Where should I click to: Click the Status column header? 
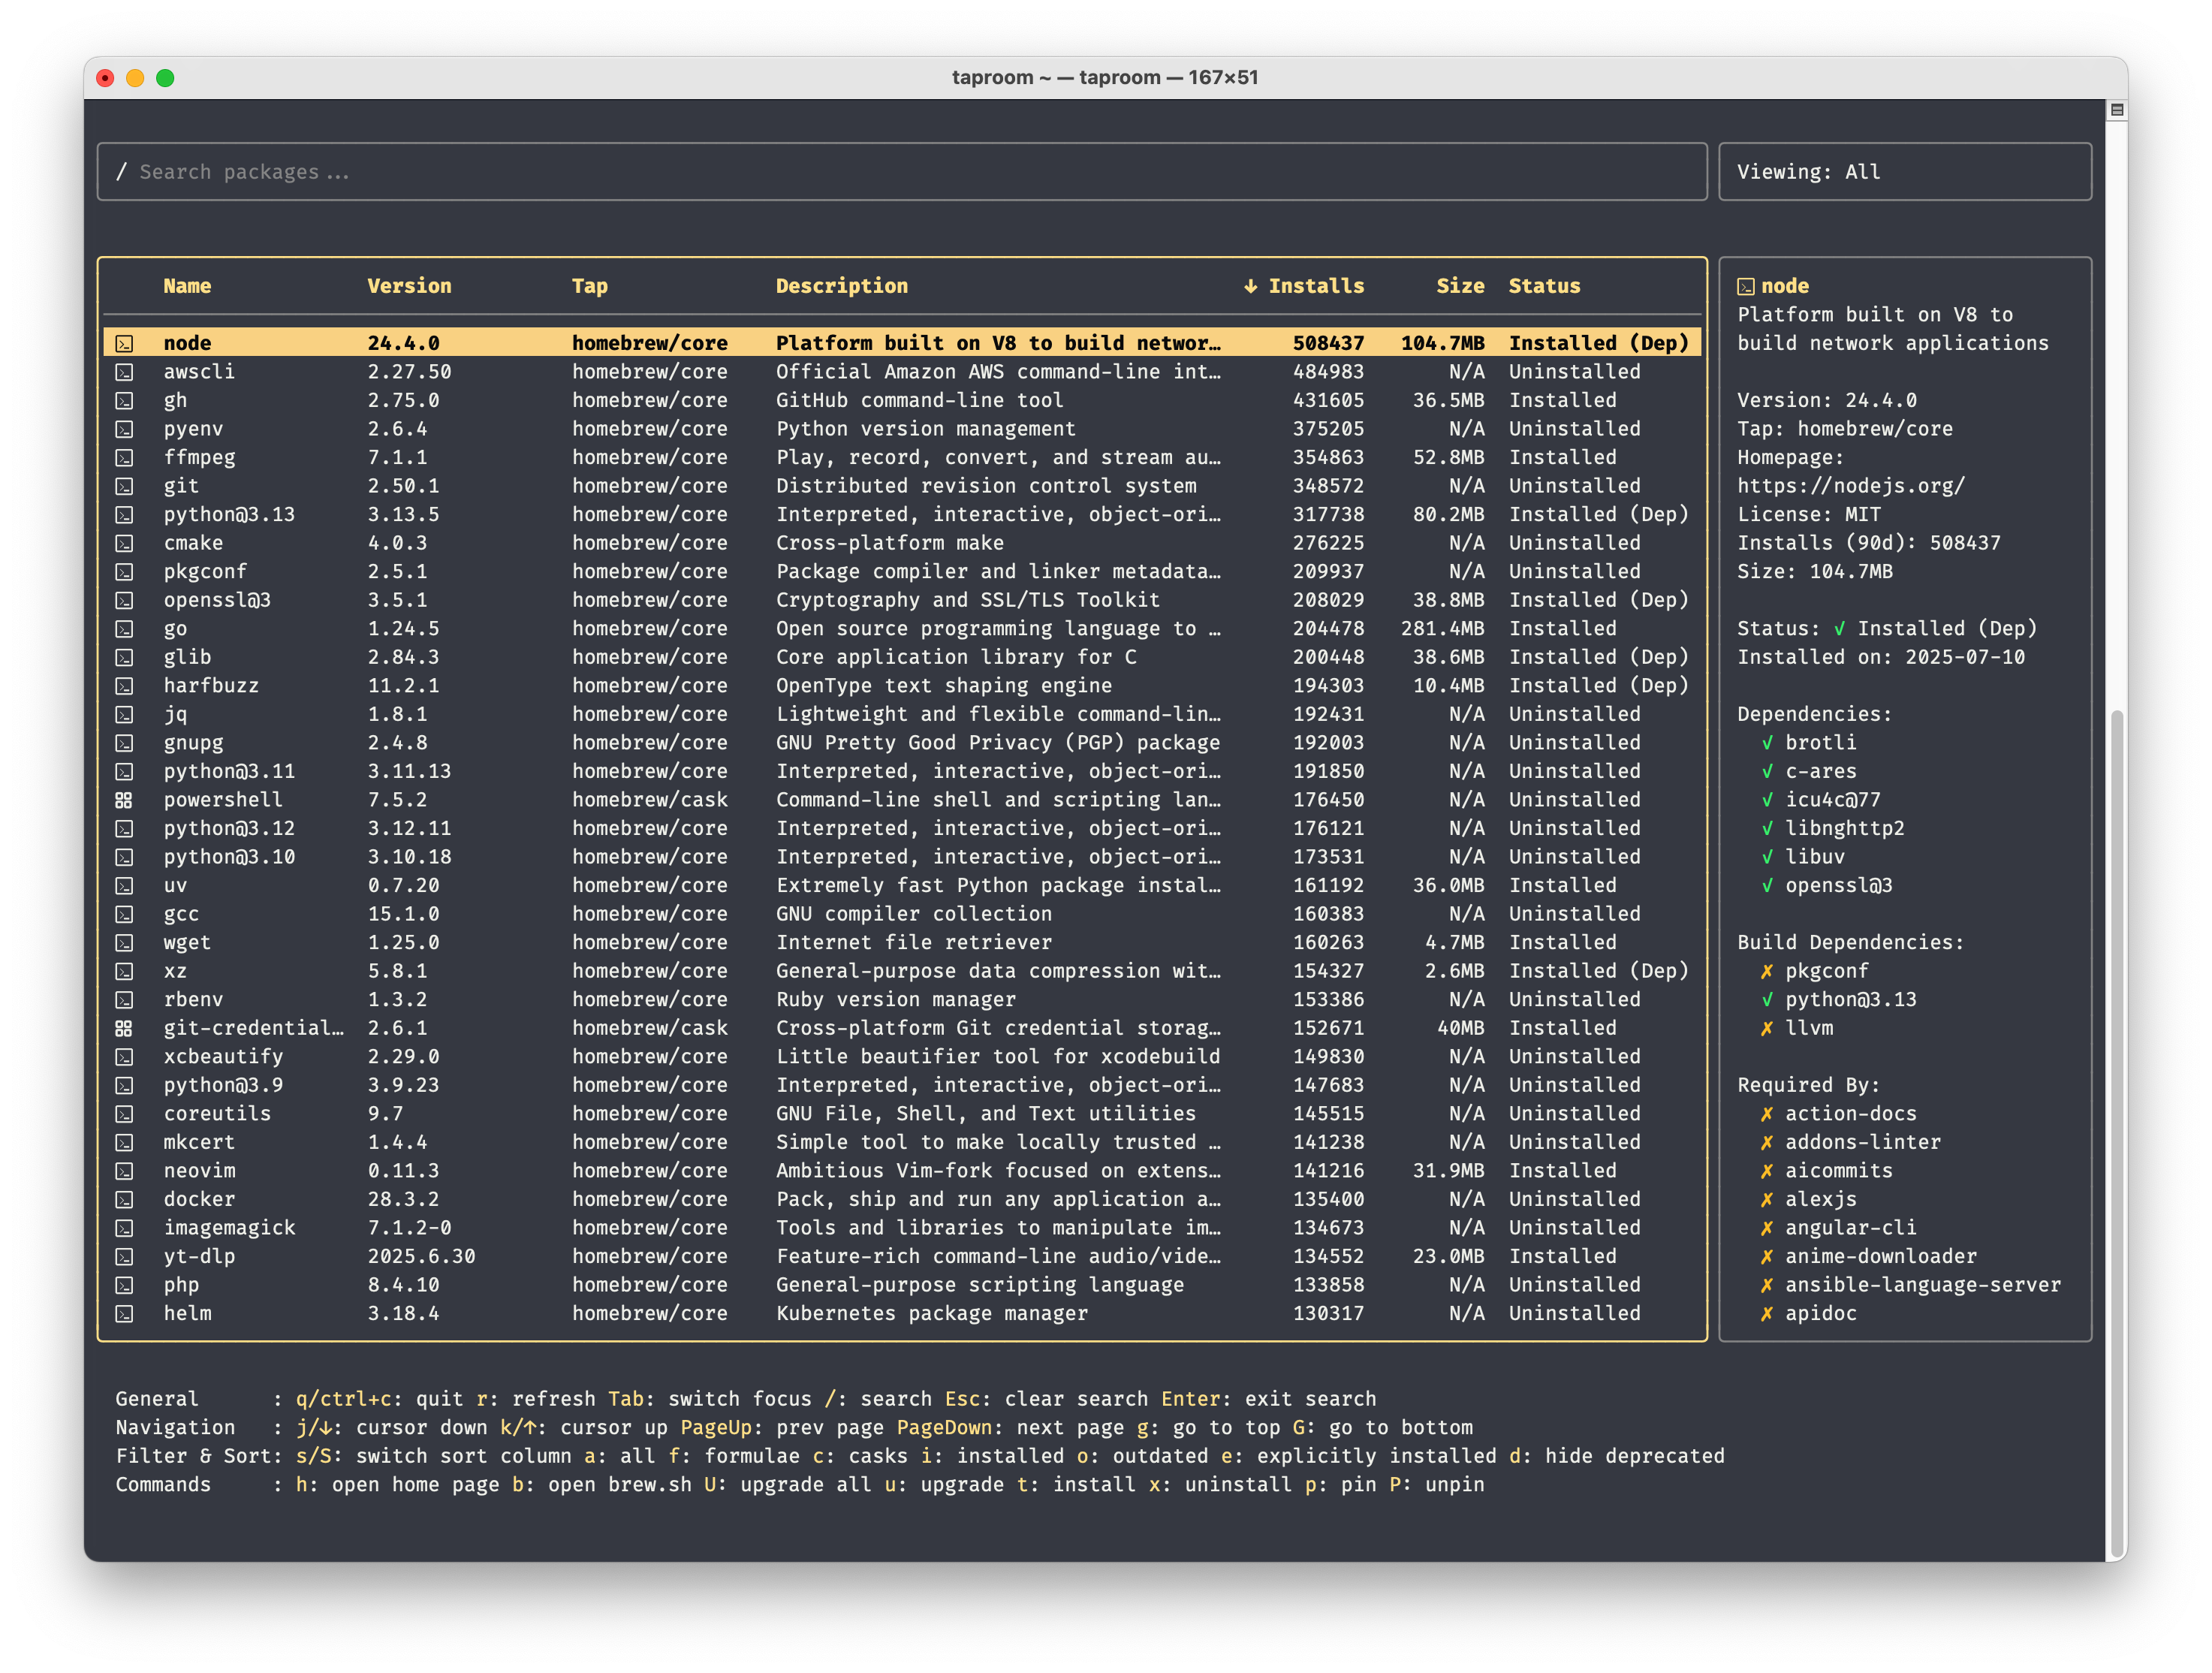[x=1544, y=286]
